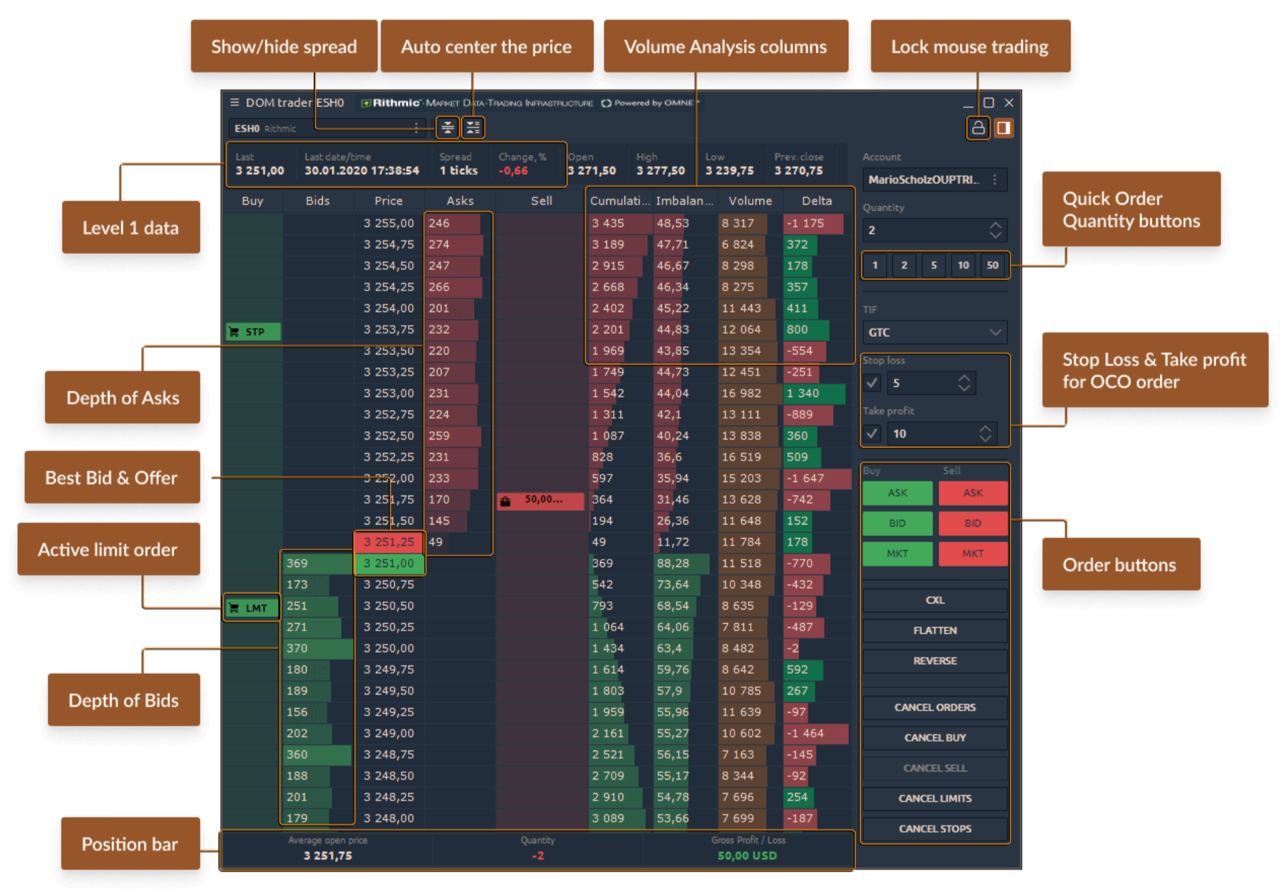
Task: Click the green Buy BID button
Action: point(897,523)
